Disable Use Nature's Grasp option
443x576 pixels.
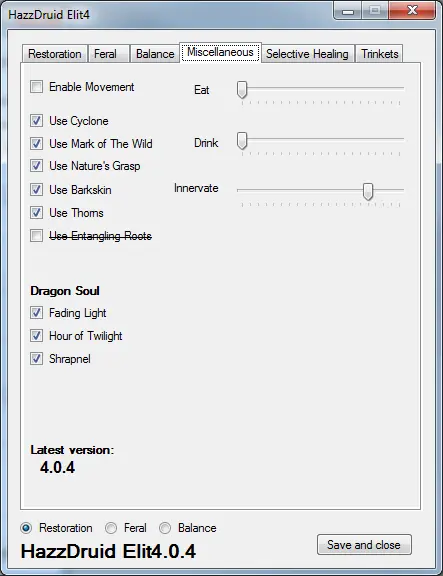pyautogui.click(x=36, y=166)
